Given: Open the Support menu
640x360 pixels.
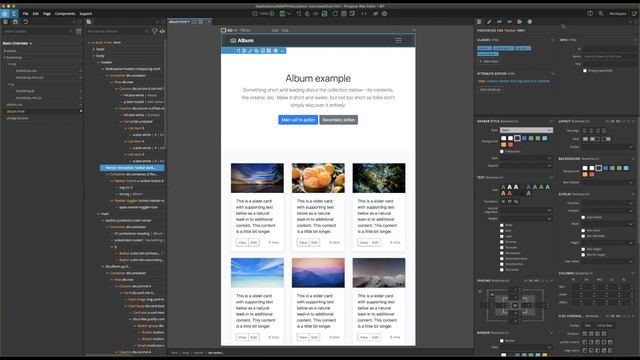Looking at the screenshot, I should (x=86, y=13).
